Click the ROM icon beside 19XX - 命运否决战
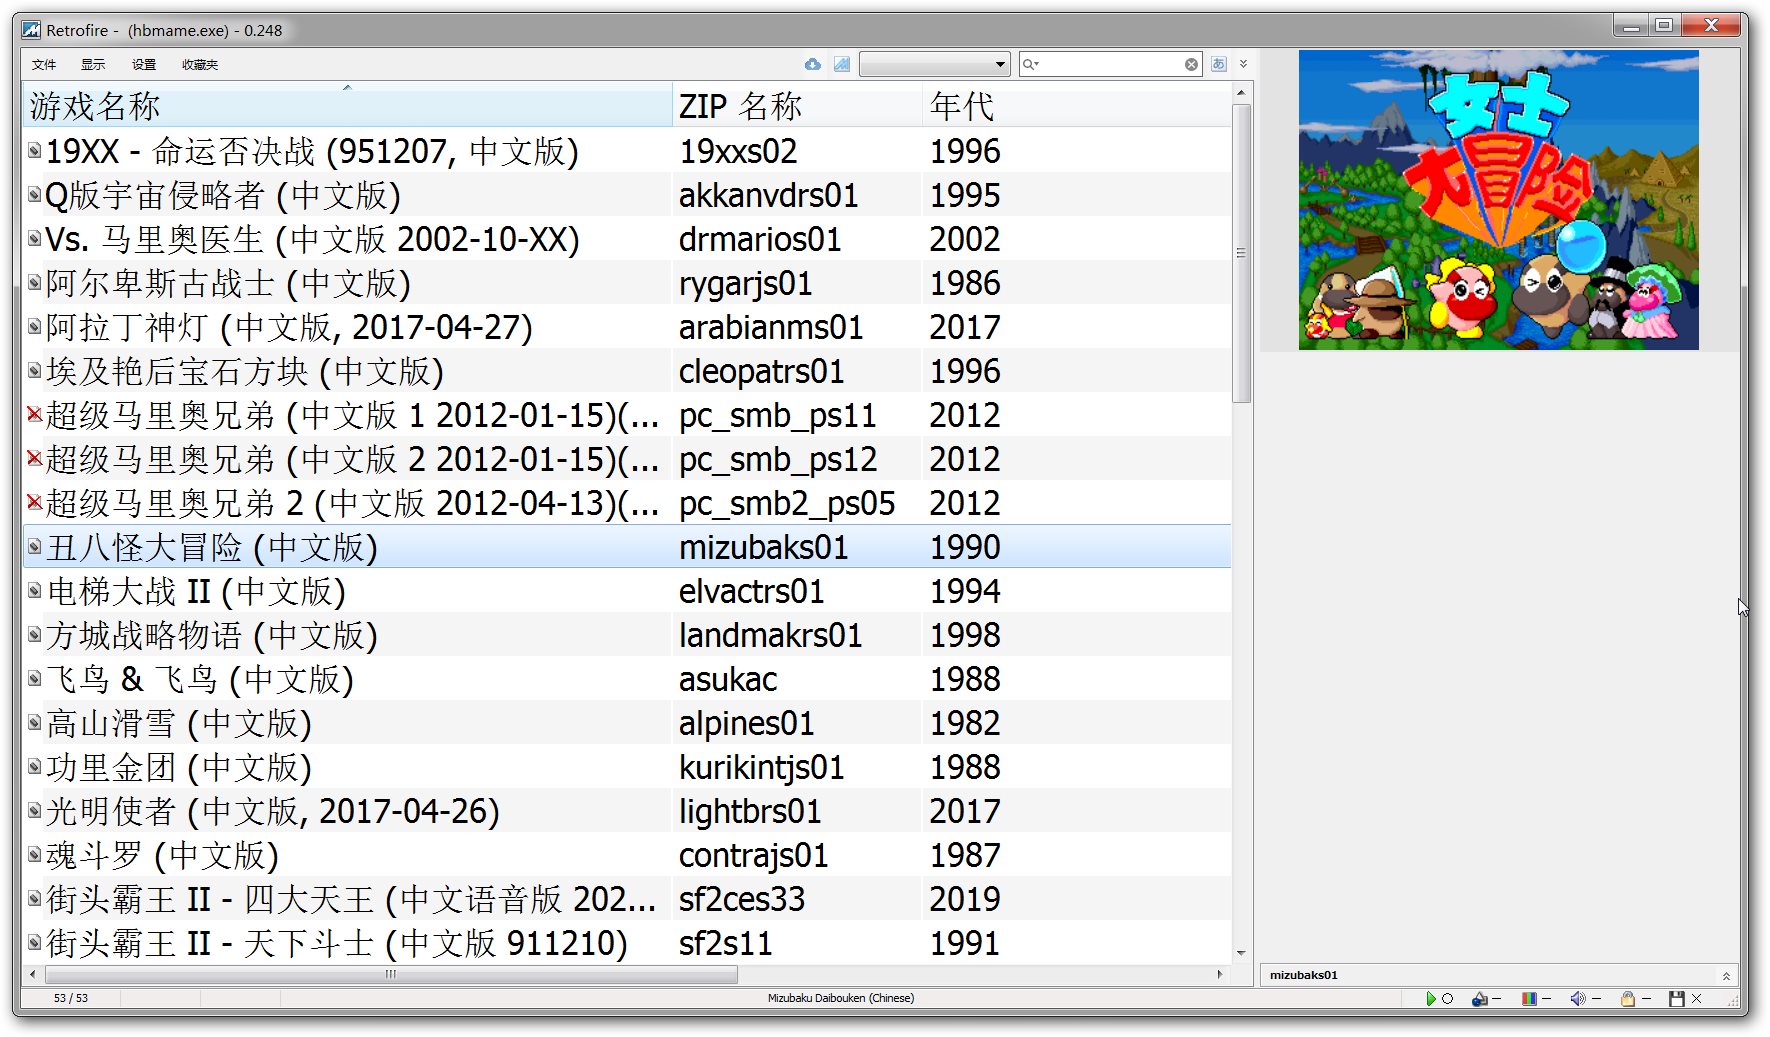The image size is (1770, 1037). (35, 150)
